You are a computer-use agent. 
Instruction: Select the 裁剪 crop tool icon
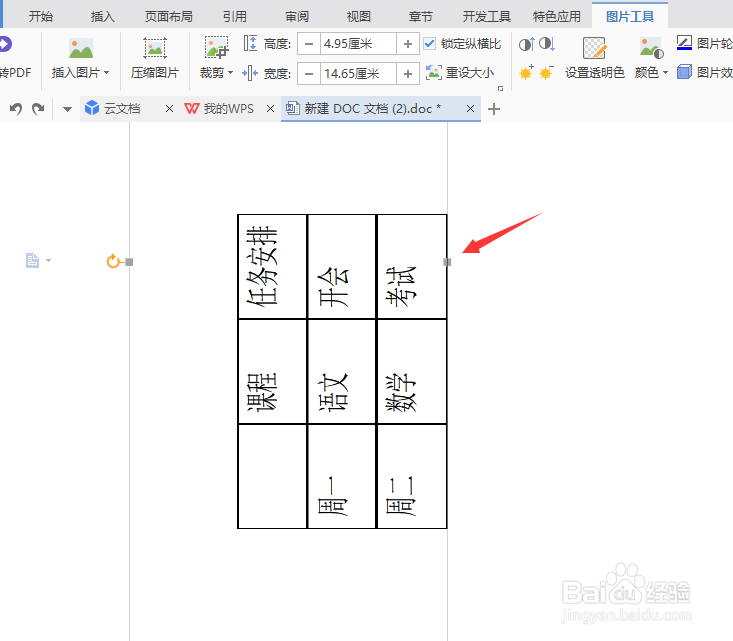tap(216, 48)
